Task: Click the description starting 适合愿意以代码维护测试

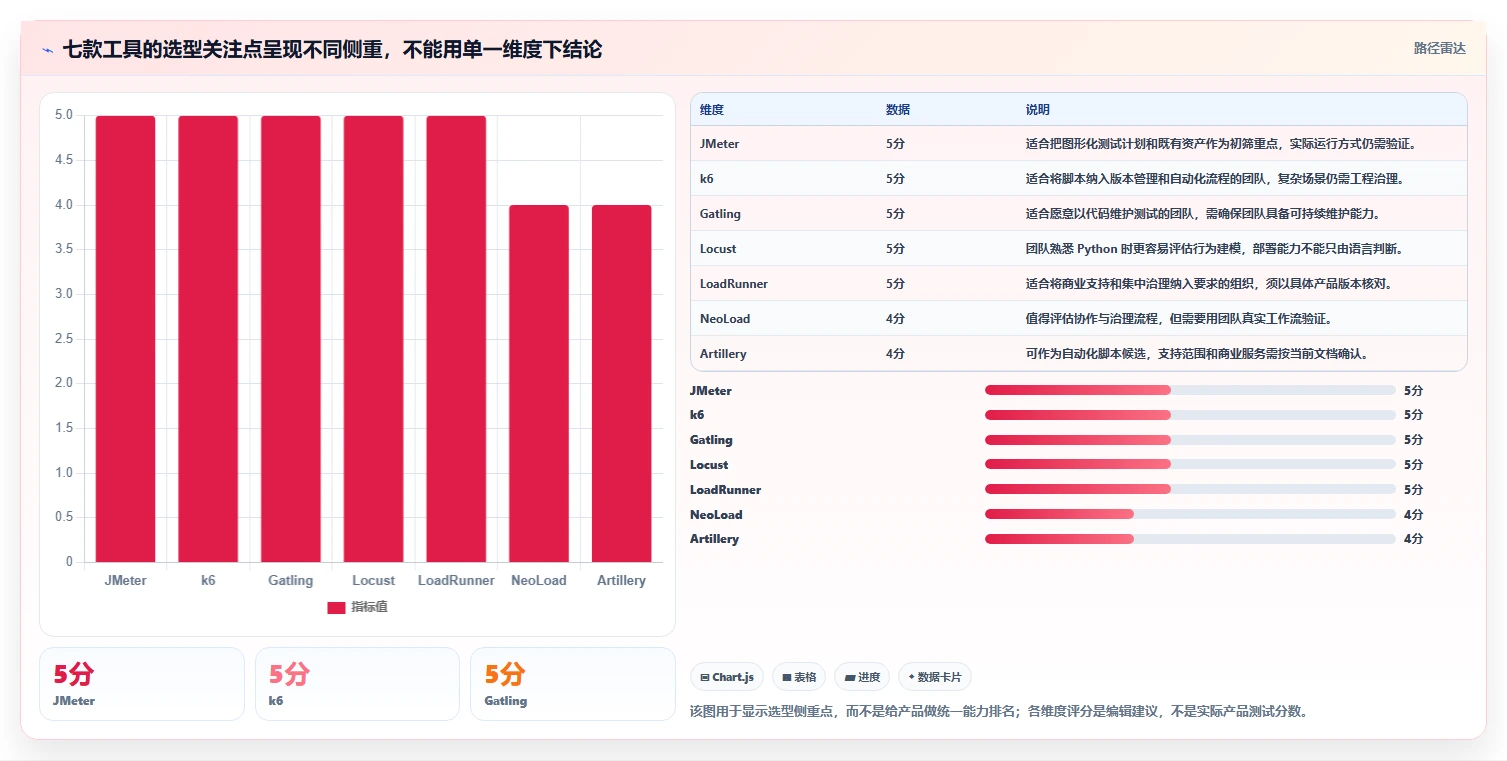Action: click(1203, 214)
